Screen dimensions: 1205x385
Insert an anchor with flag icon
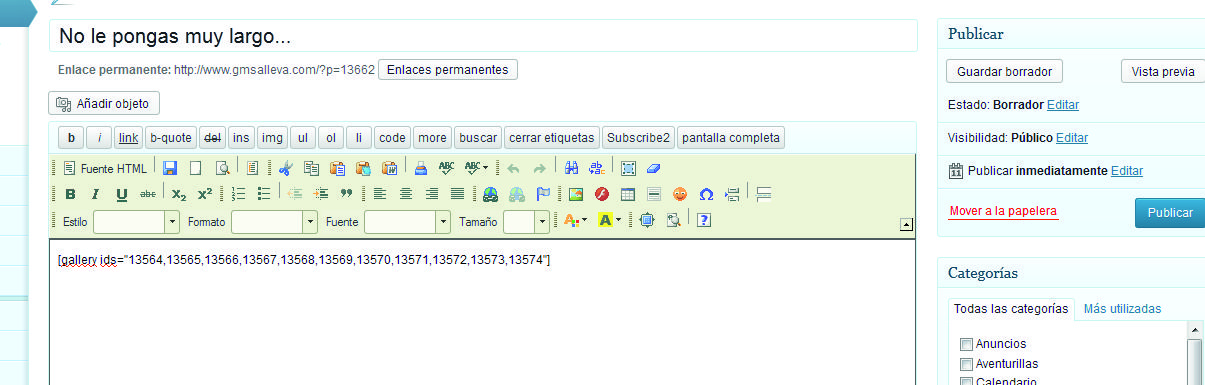[x=543, y=194]
